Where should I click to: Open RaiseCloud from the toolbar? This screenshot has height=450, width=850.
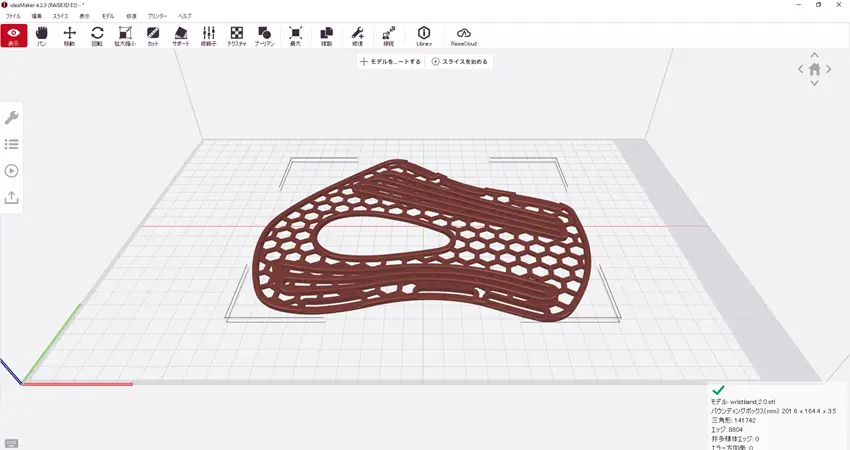(x=464, y=37)
